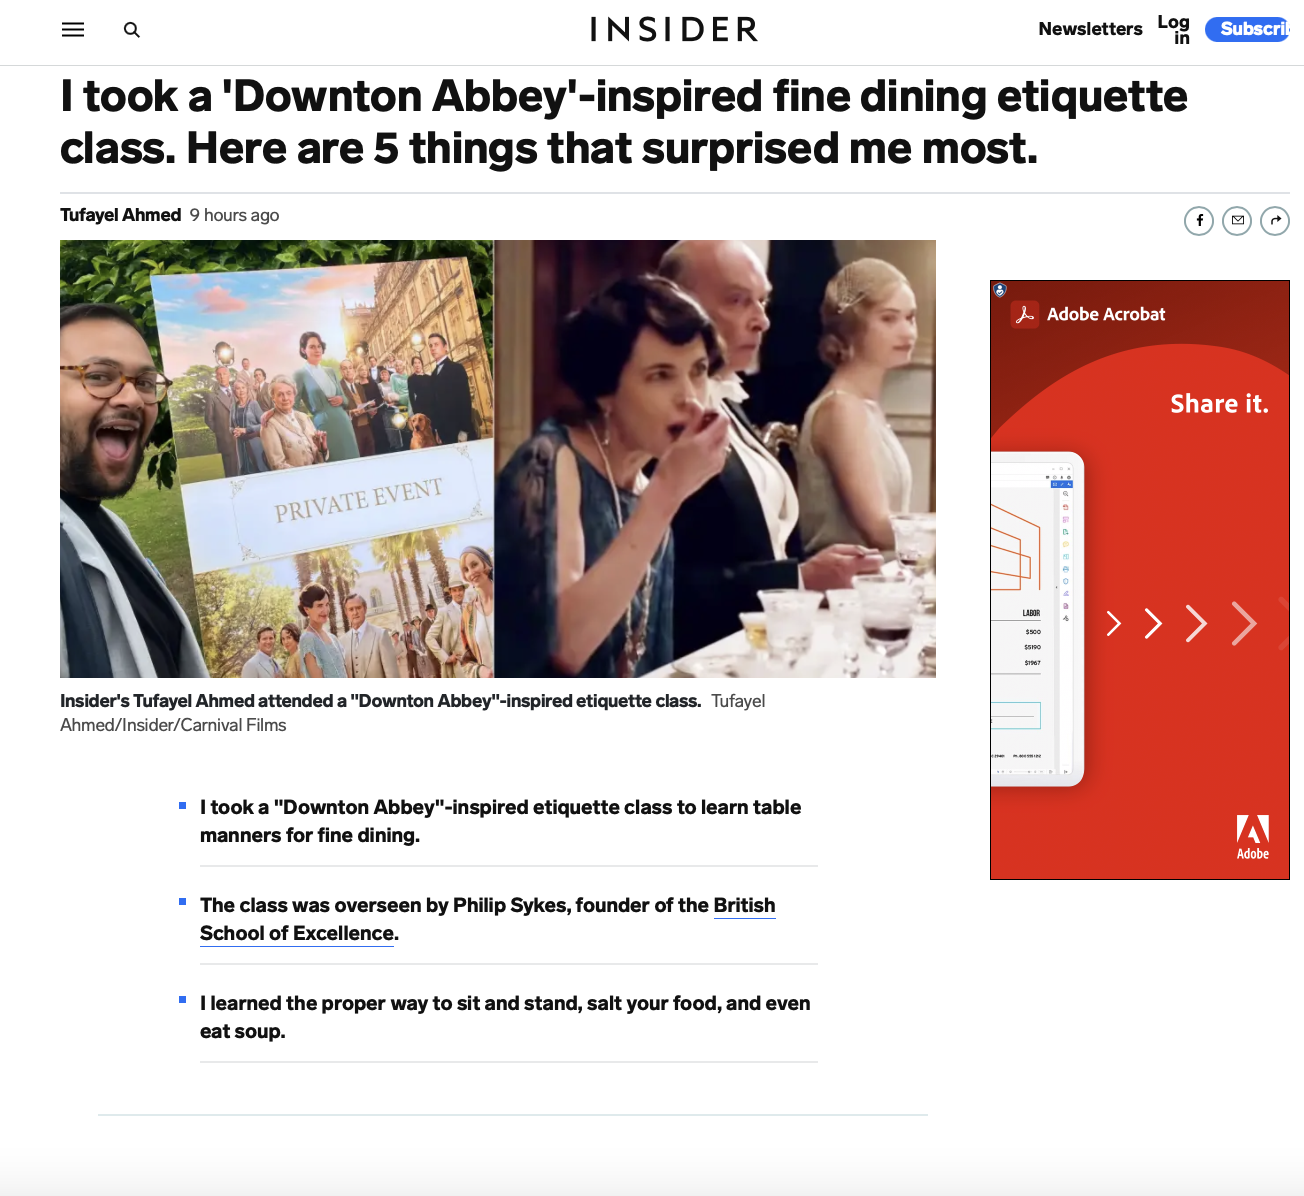This screenshot has width=1304, height=1196.
Task: Click the Adobe Acrobat advertisement banner
Action: click(1140, 580)
